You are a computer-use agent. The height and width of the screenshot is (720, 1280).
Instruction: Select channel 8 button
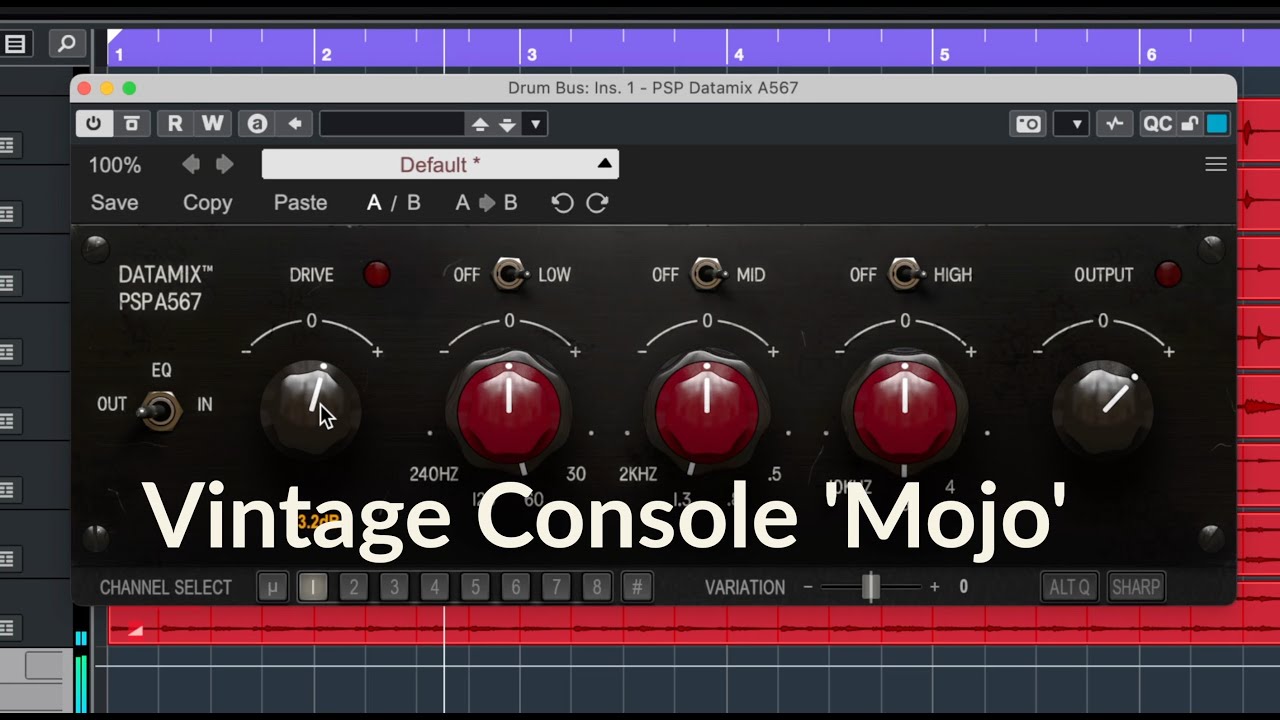[x=597, y=587]
